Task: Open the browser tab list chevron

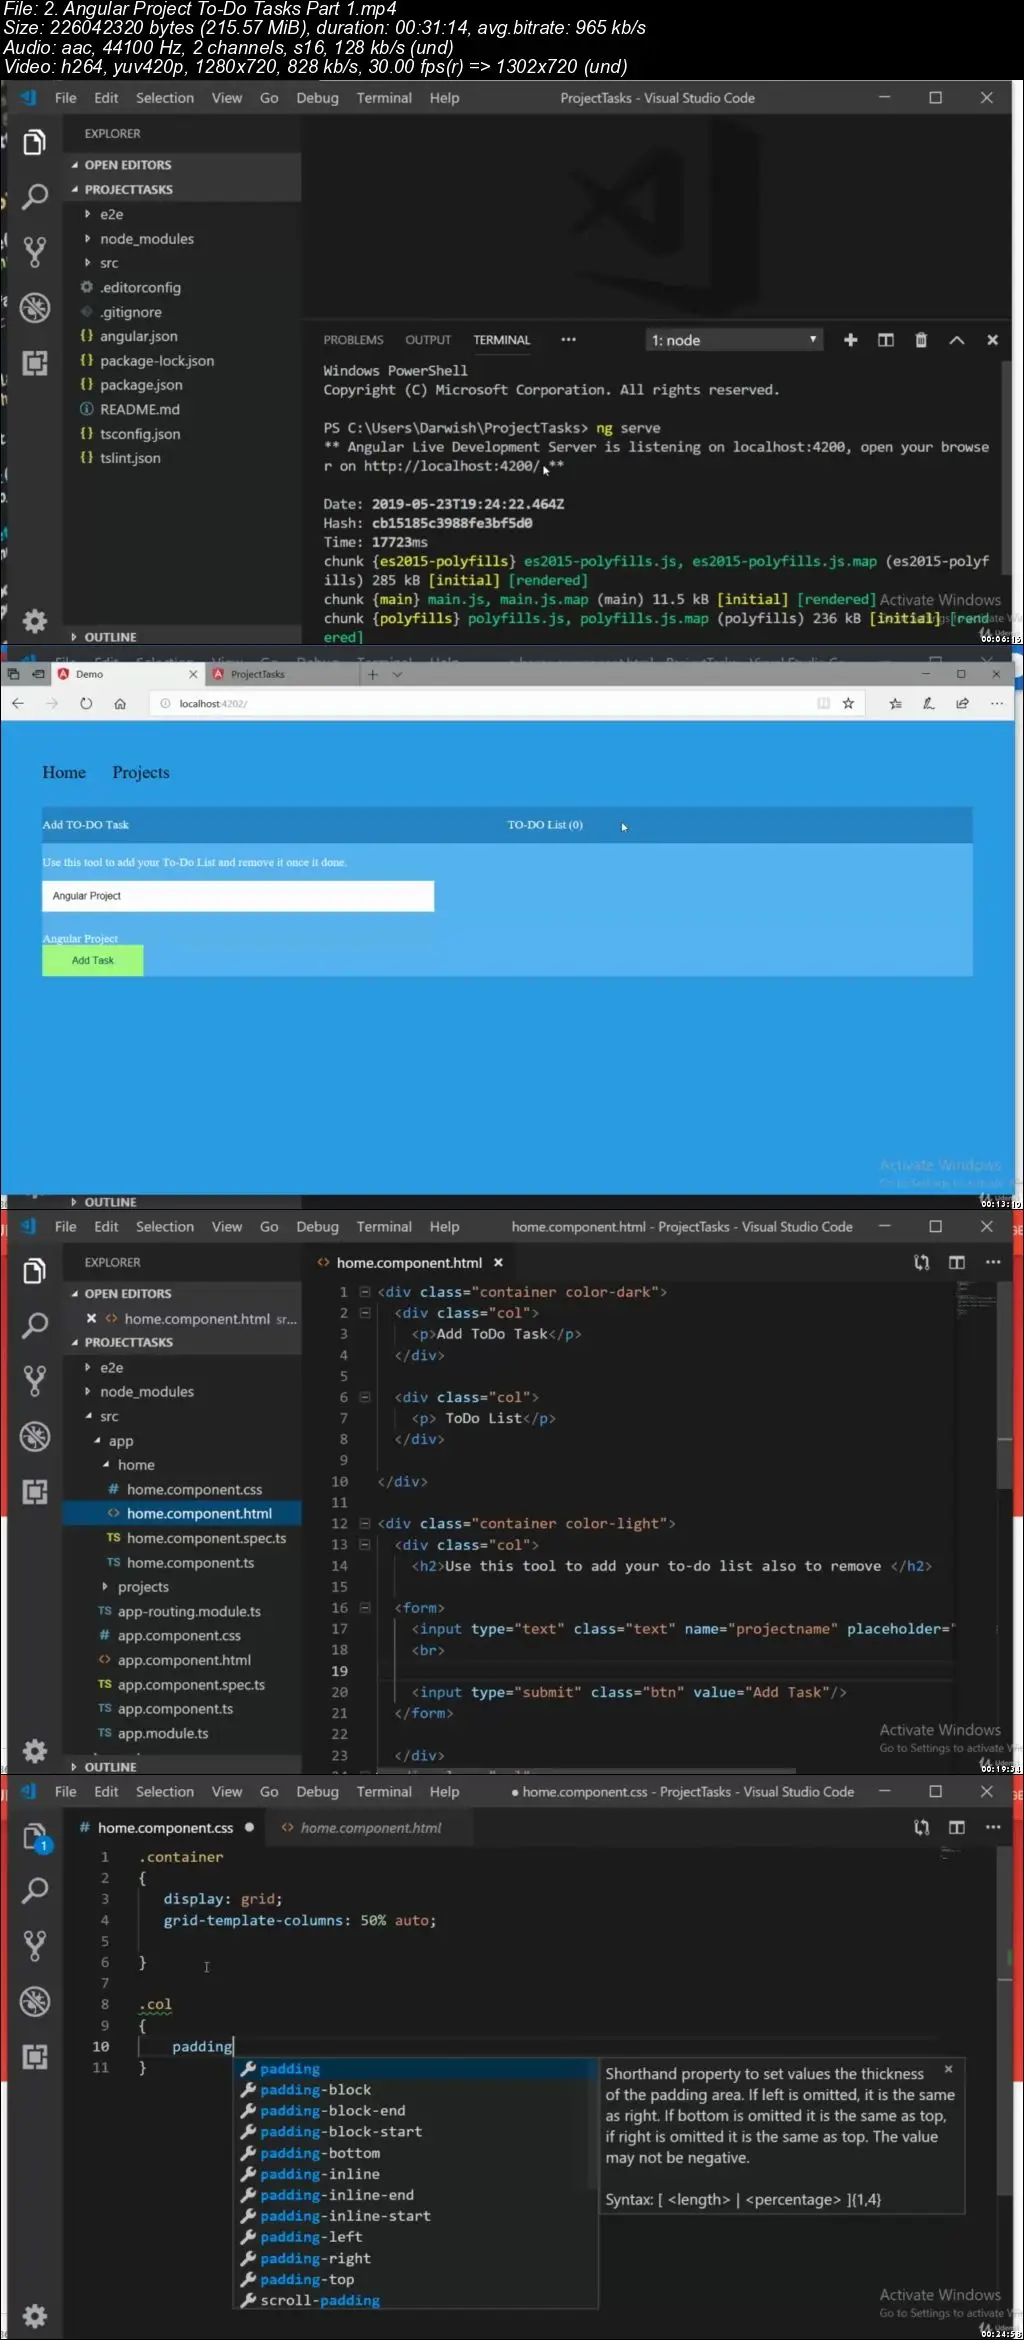Action: (397, 675)
